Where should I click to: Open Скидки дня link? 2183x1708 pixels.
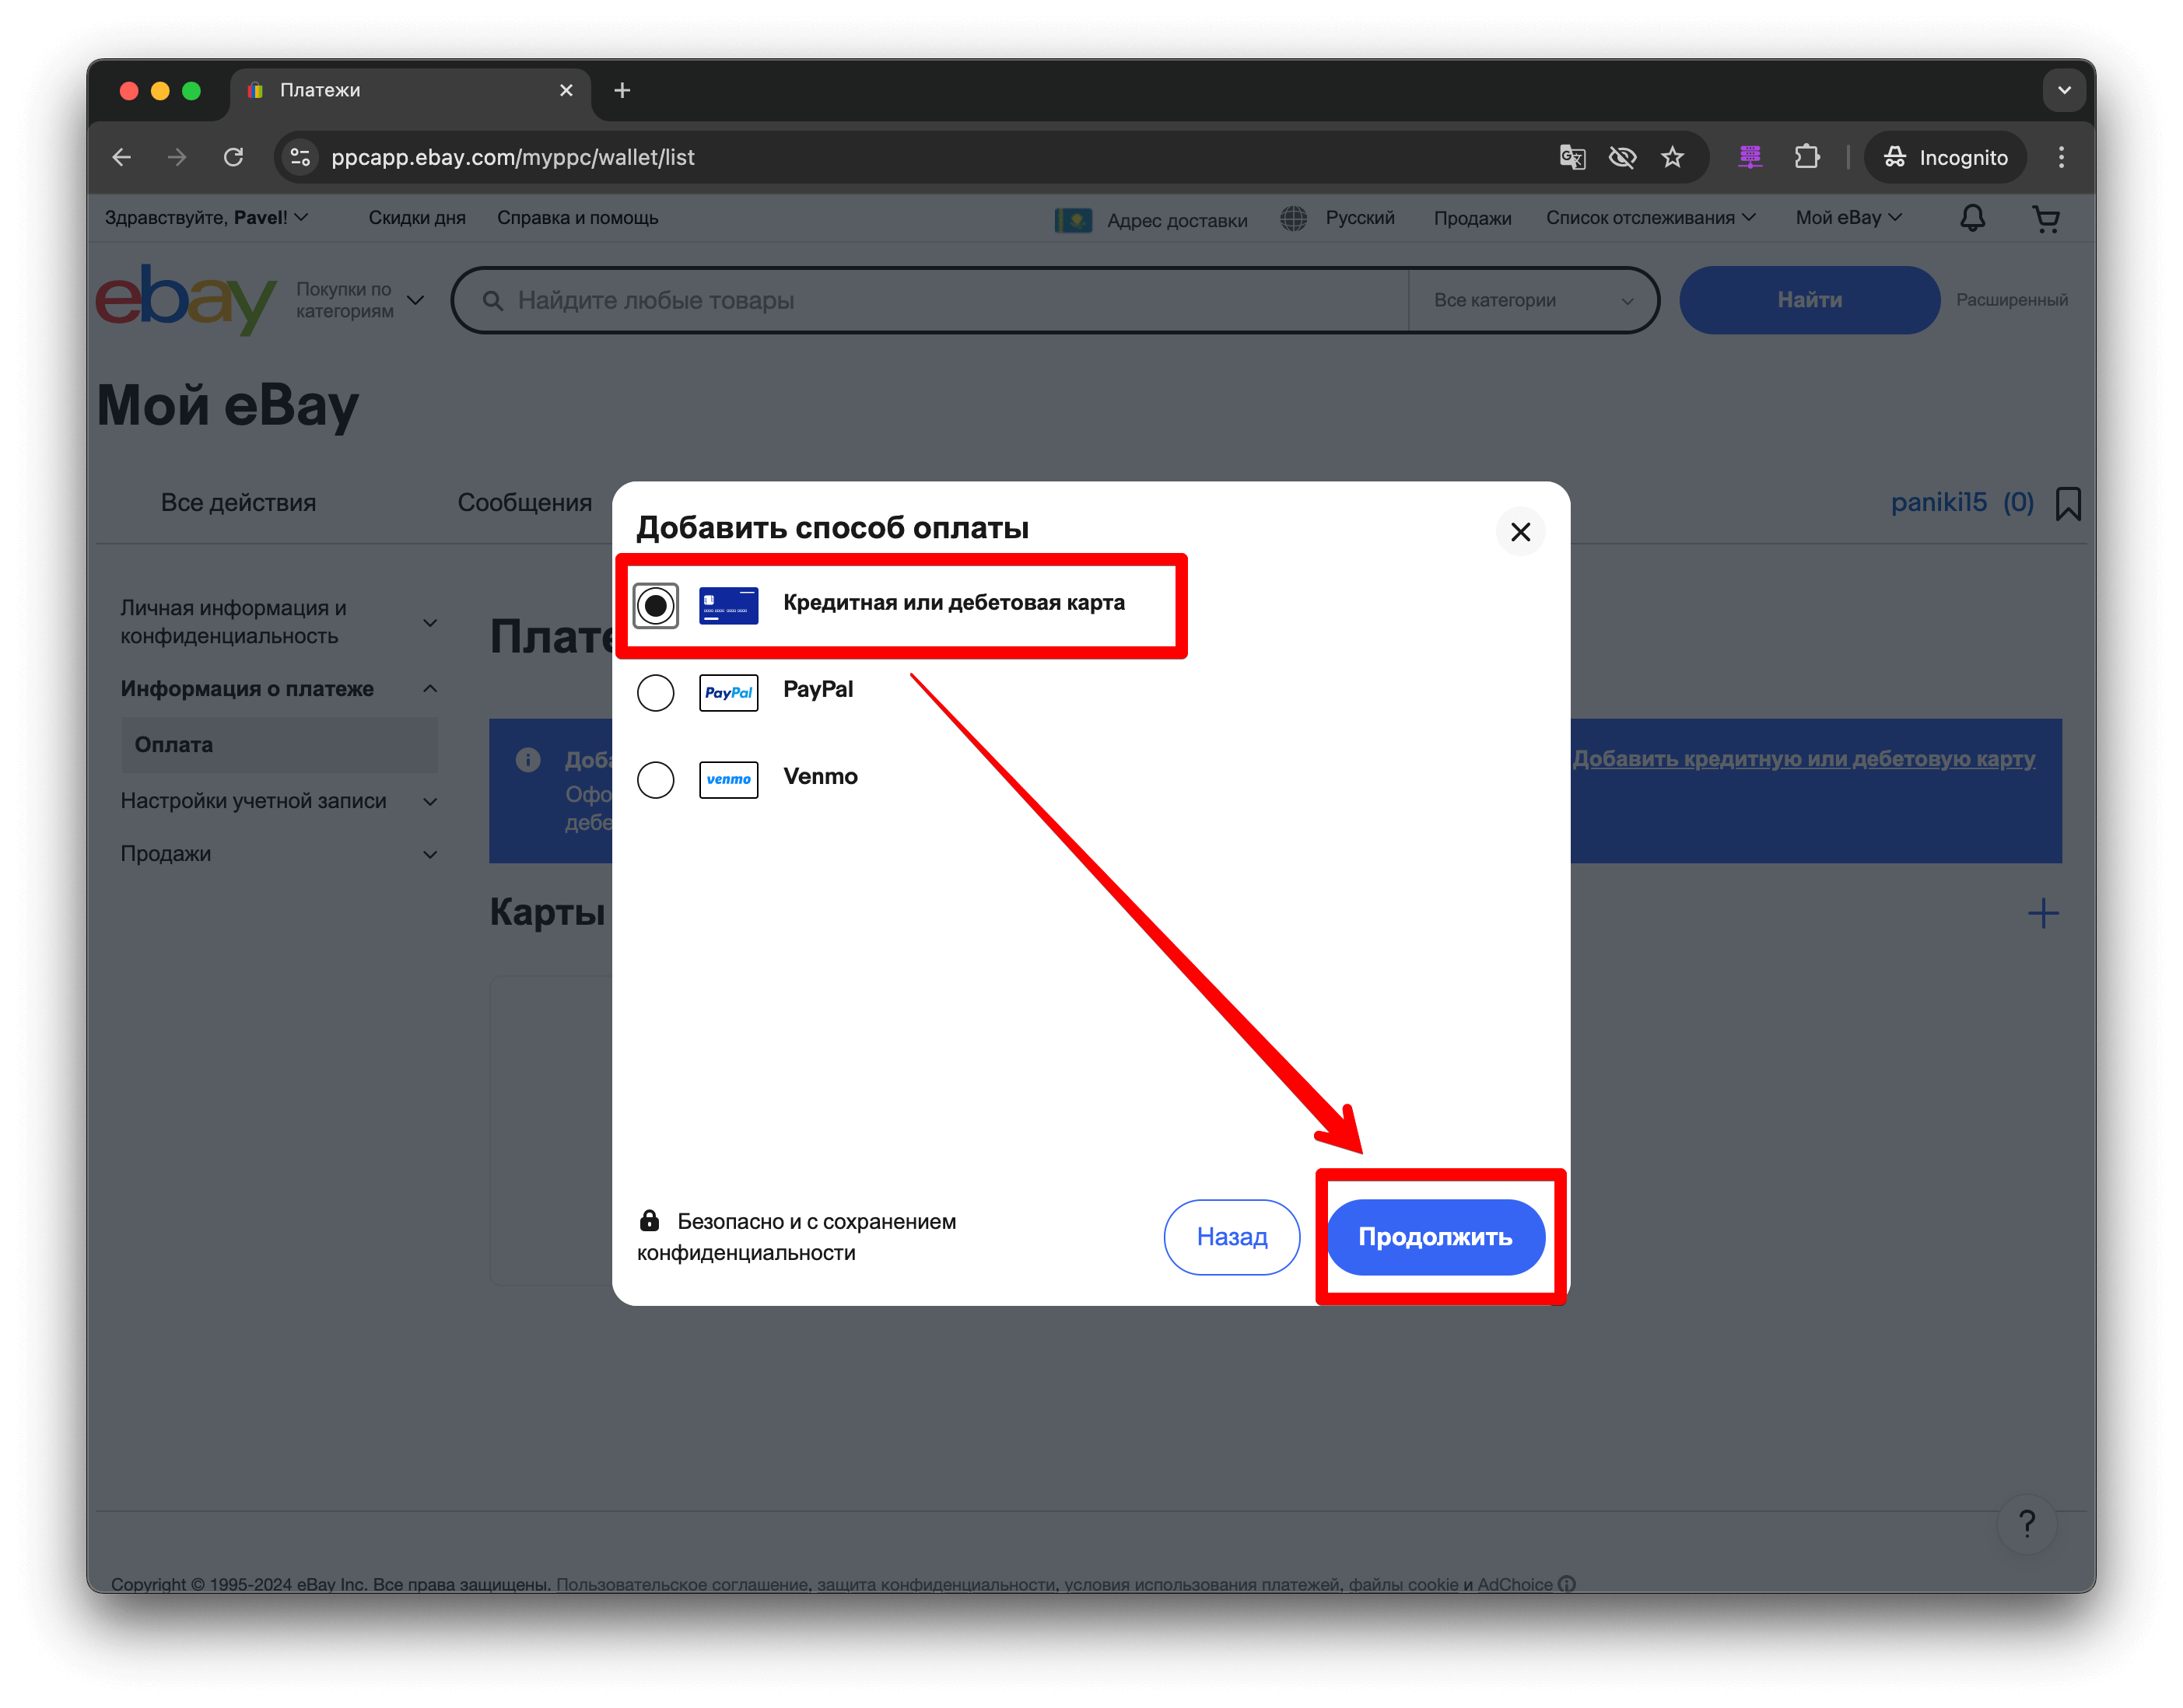click(417, 218)
